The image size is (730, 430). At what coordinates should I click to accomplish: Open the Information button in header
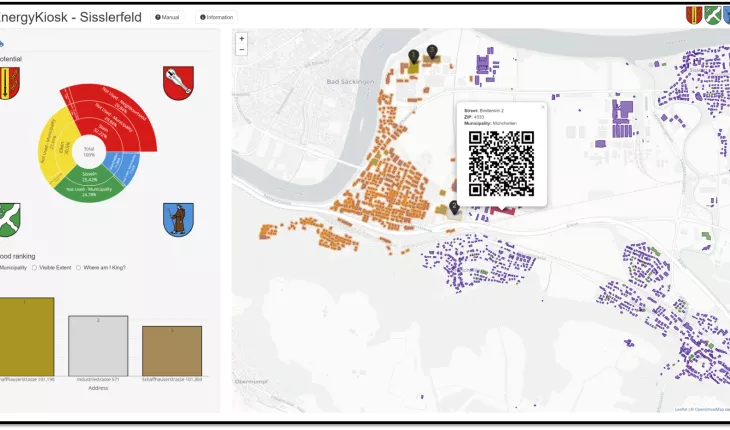point(216,17)
